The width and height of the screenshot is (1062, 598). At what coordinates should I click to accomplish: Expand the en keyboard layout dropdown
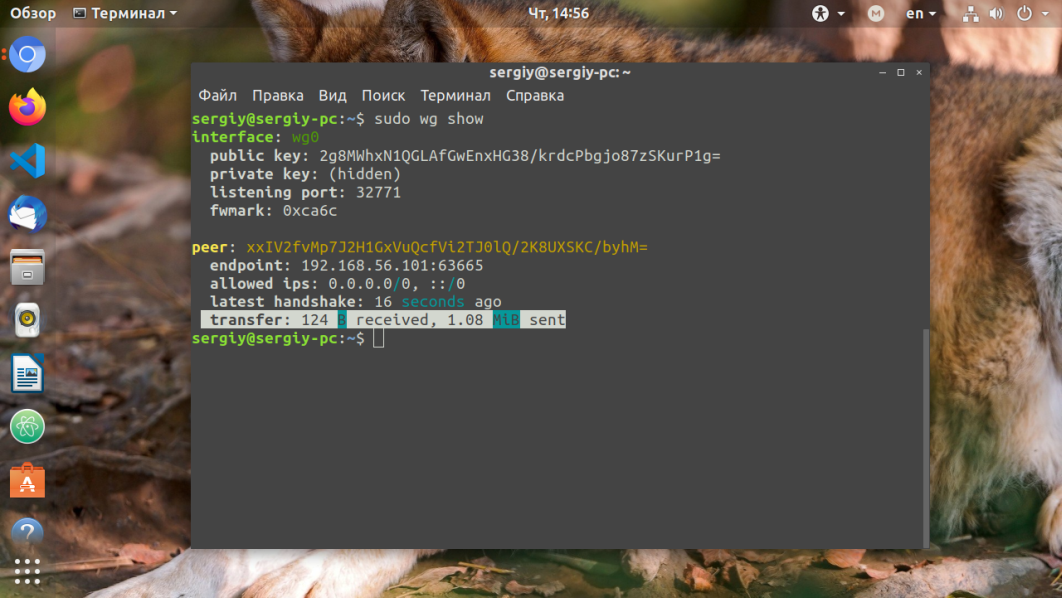(920, 14)
